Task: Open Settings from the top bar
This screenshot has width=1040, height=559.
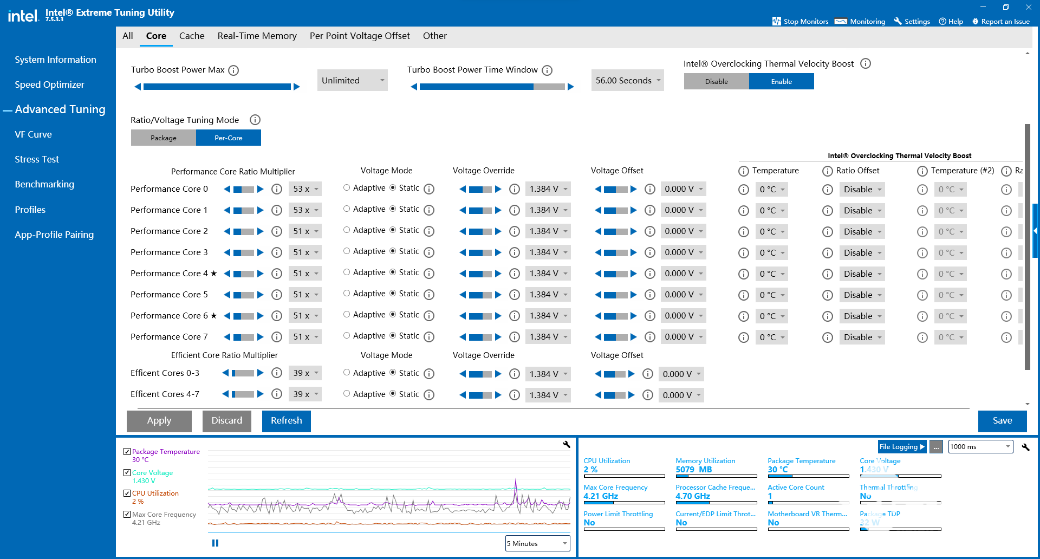Action: tap(911, 21)
